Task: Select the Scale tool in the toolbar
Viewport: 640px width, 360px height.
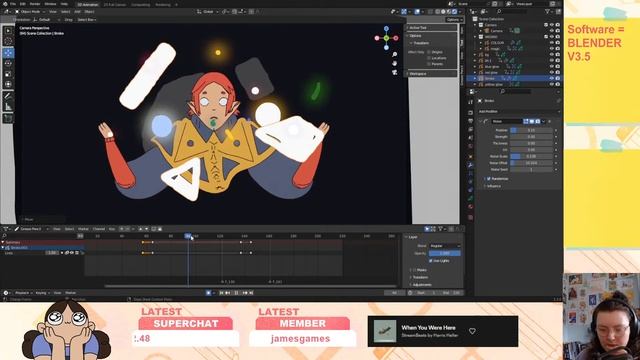Action: click(x=8, y=74)
